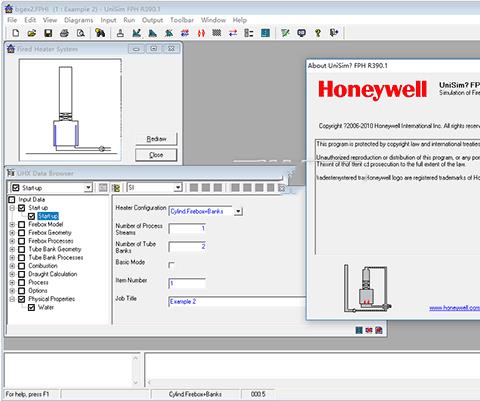This screenshot has width=480, height=401.
Task: Click the list tree view toolbar icon
Action: coord(249,33)
